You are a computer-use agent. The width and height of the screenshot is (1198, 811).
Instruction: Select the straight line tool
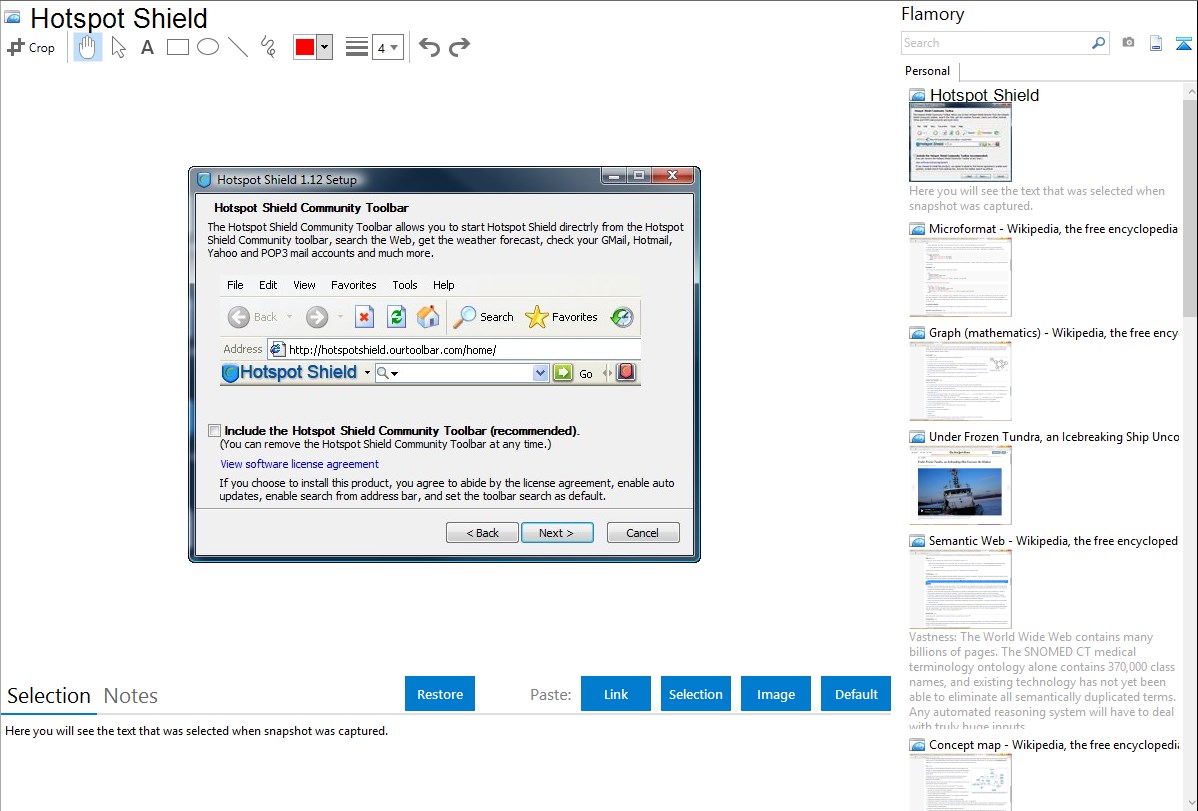click(238, 47)
